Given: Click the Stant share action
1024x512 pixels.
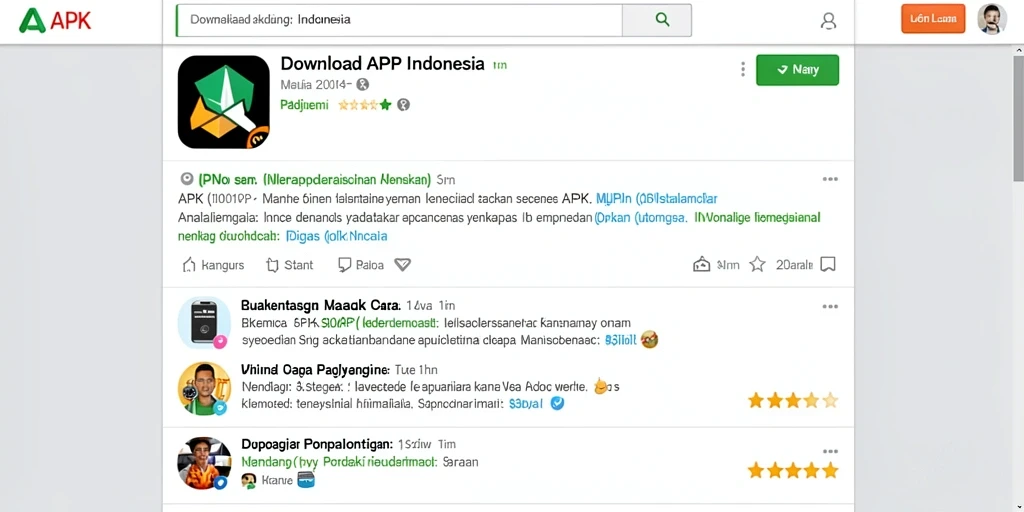Looking at the screenshot, I should [289, 264].
